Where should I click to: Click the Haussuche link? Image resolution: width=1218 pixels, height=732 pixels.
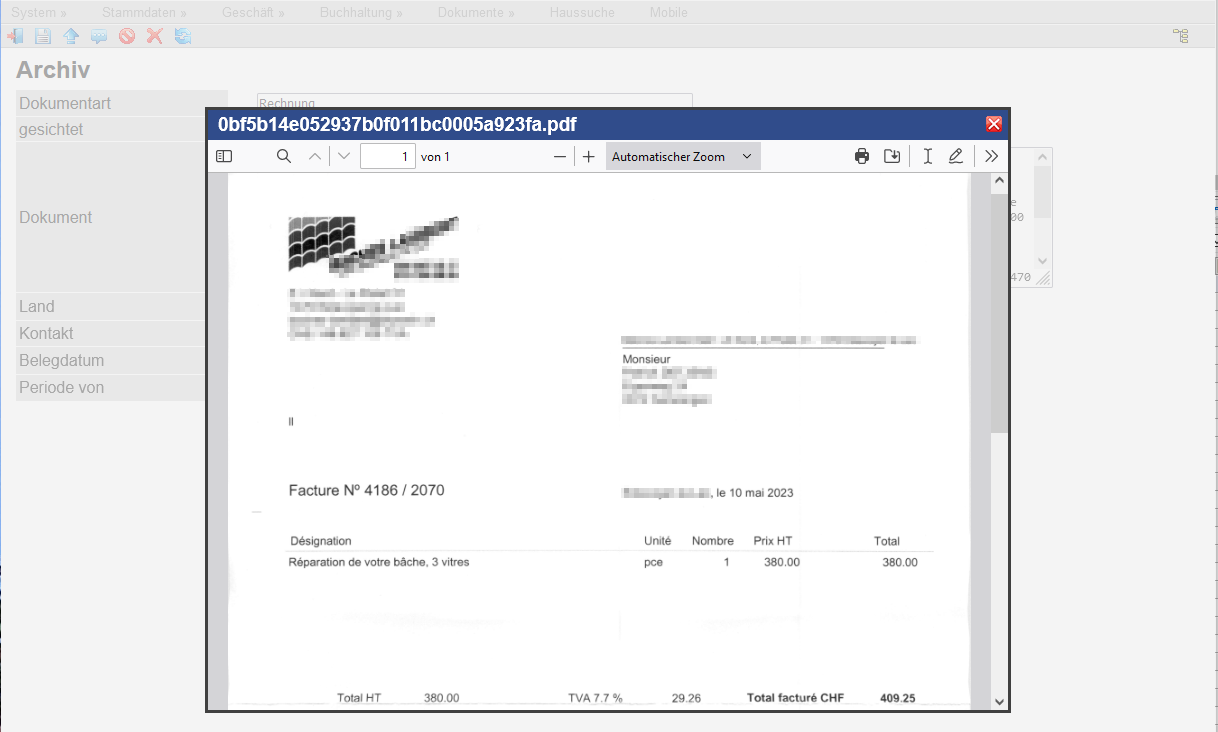click(x=582, y=13)
